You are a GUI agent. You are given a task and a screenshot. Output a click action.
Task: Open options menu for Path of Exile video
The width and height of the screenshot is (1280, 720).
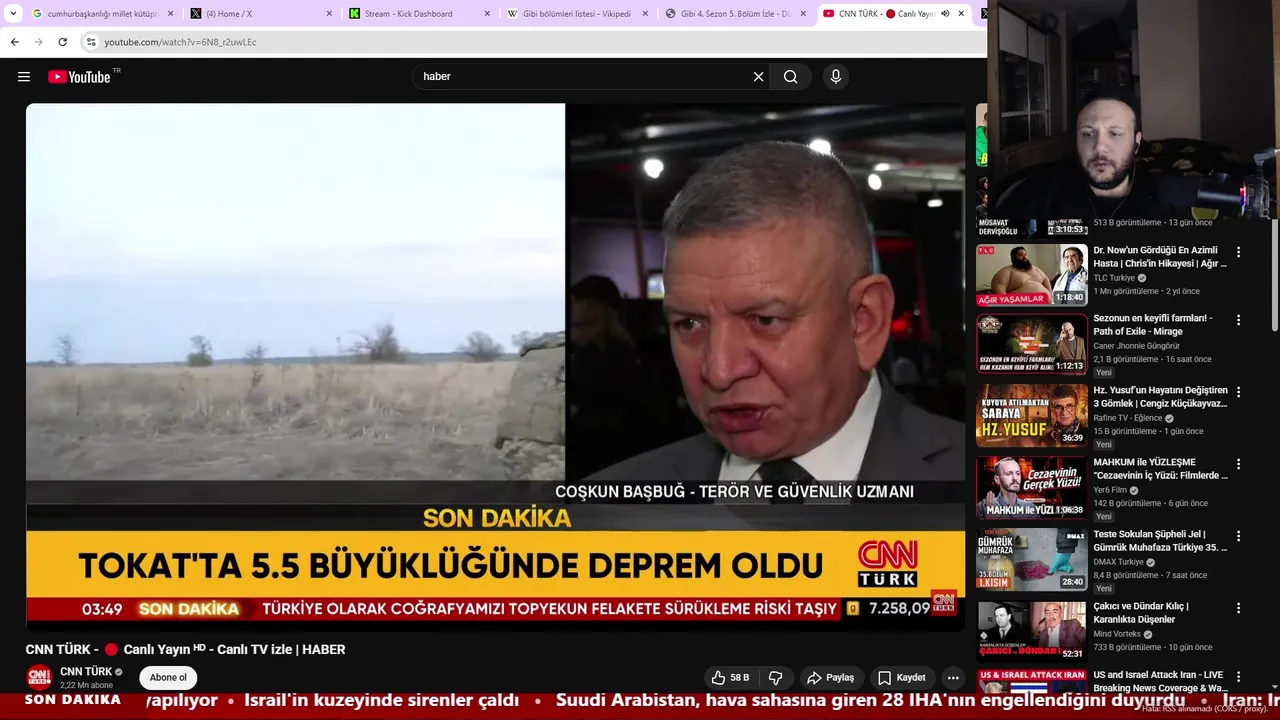click(x=1238, y=320)
